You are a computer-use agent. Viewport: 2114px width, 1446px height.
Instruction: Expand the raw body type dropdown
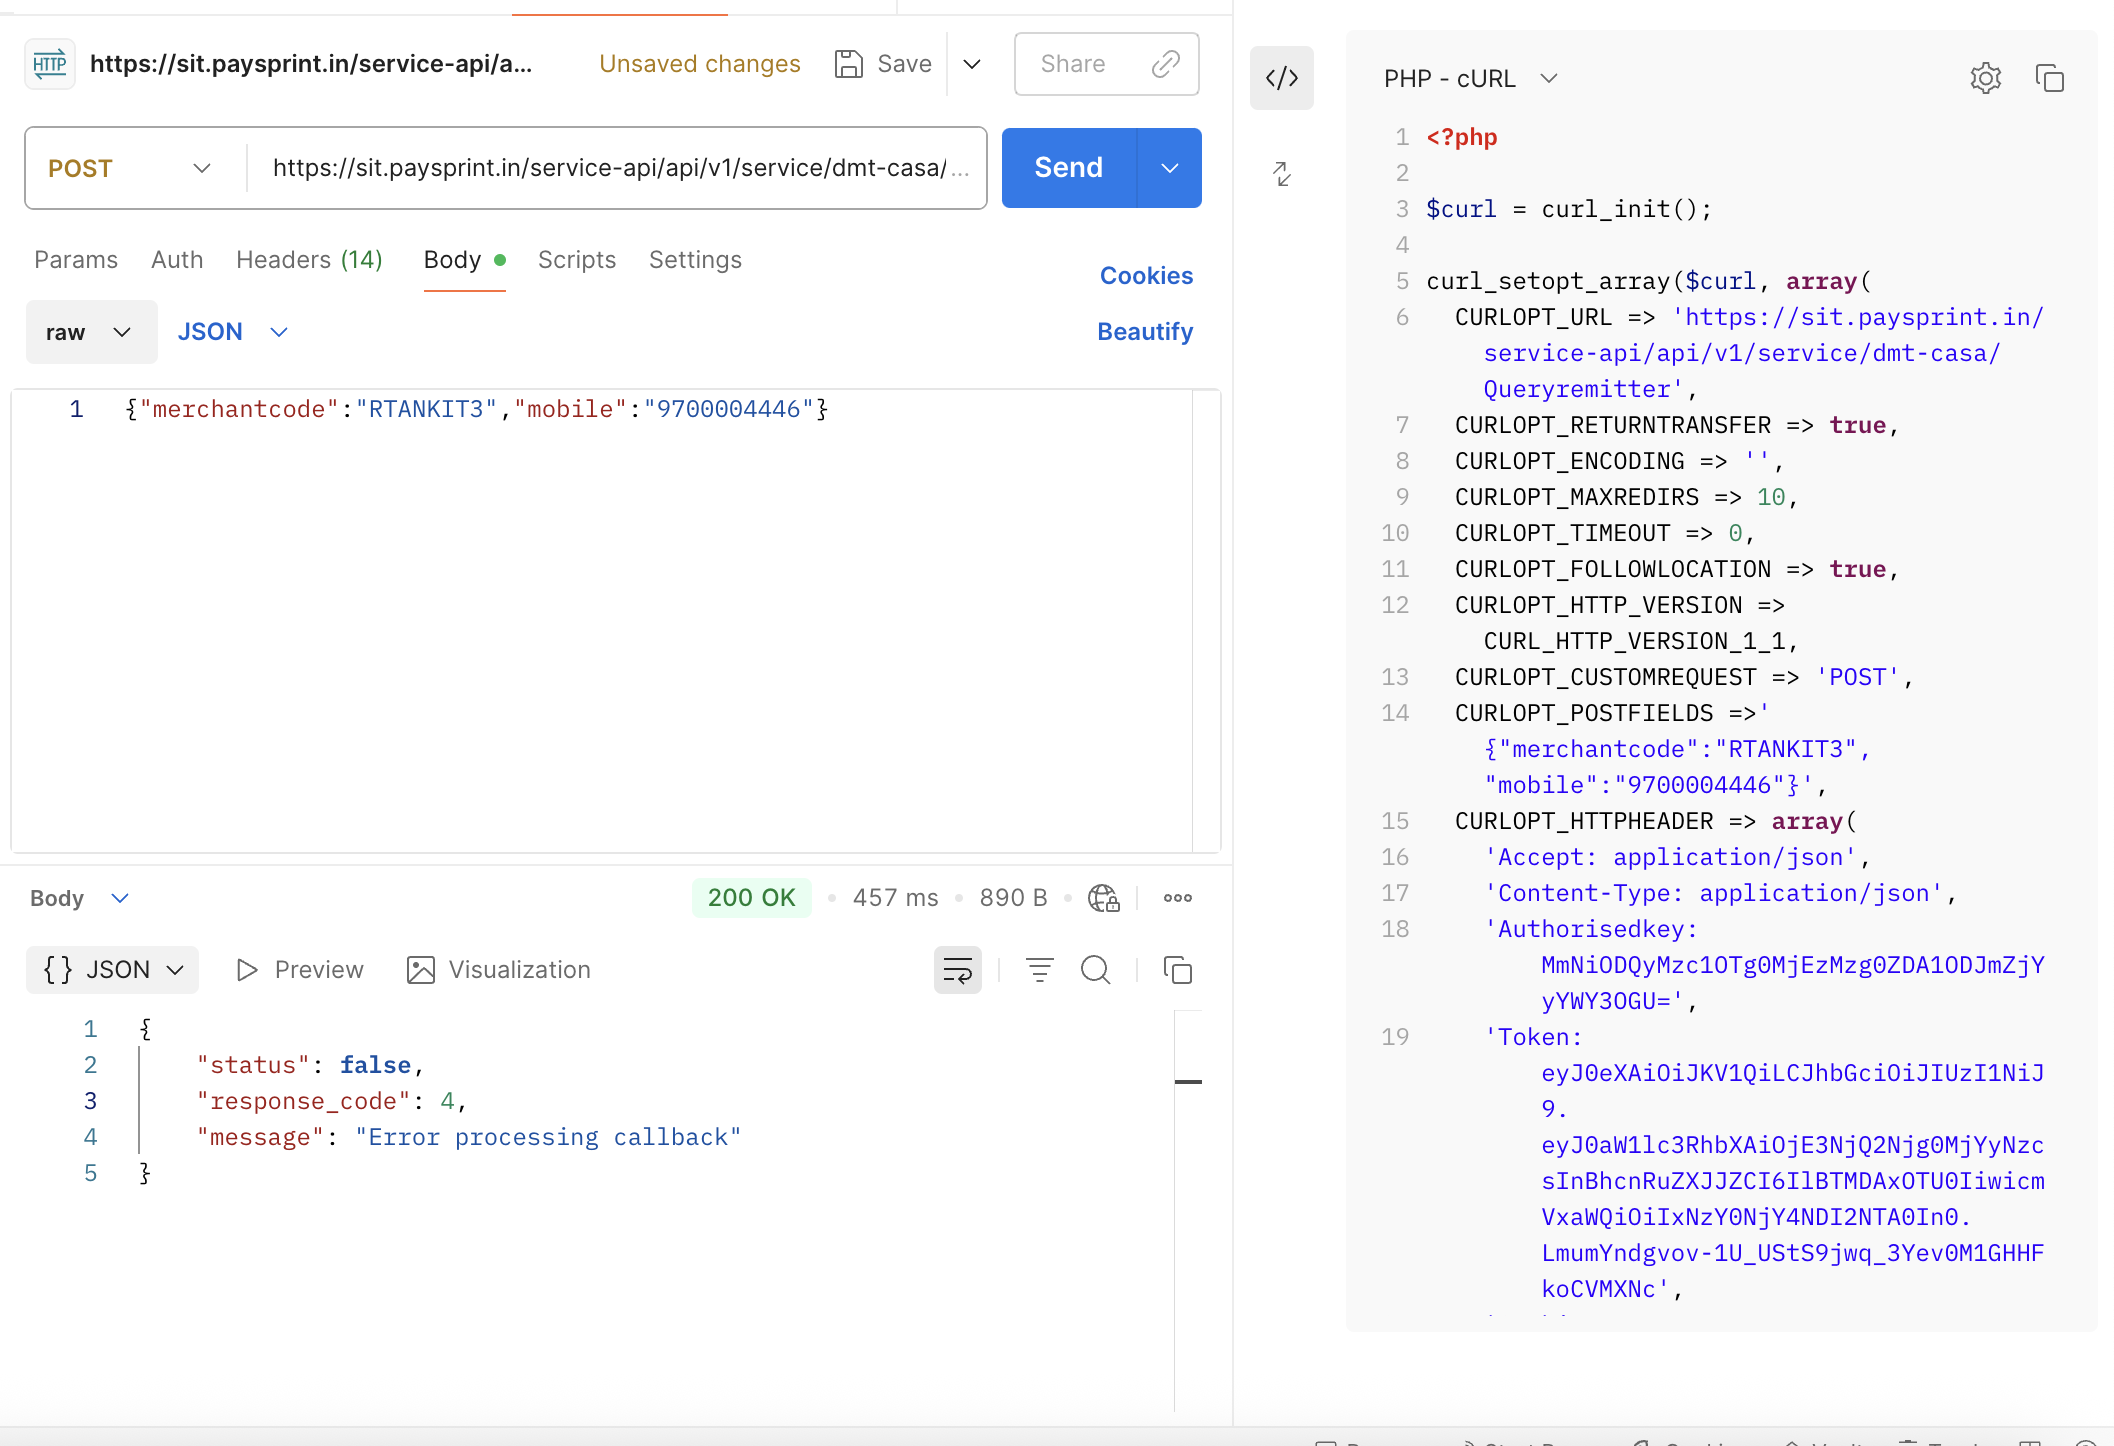pos(91,332)
